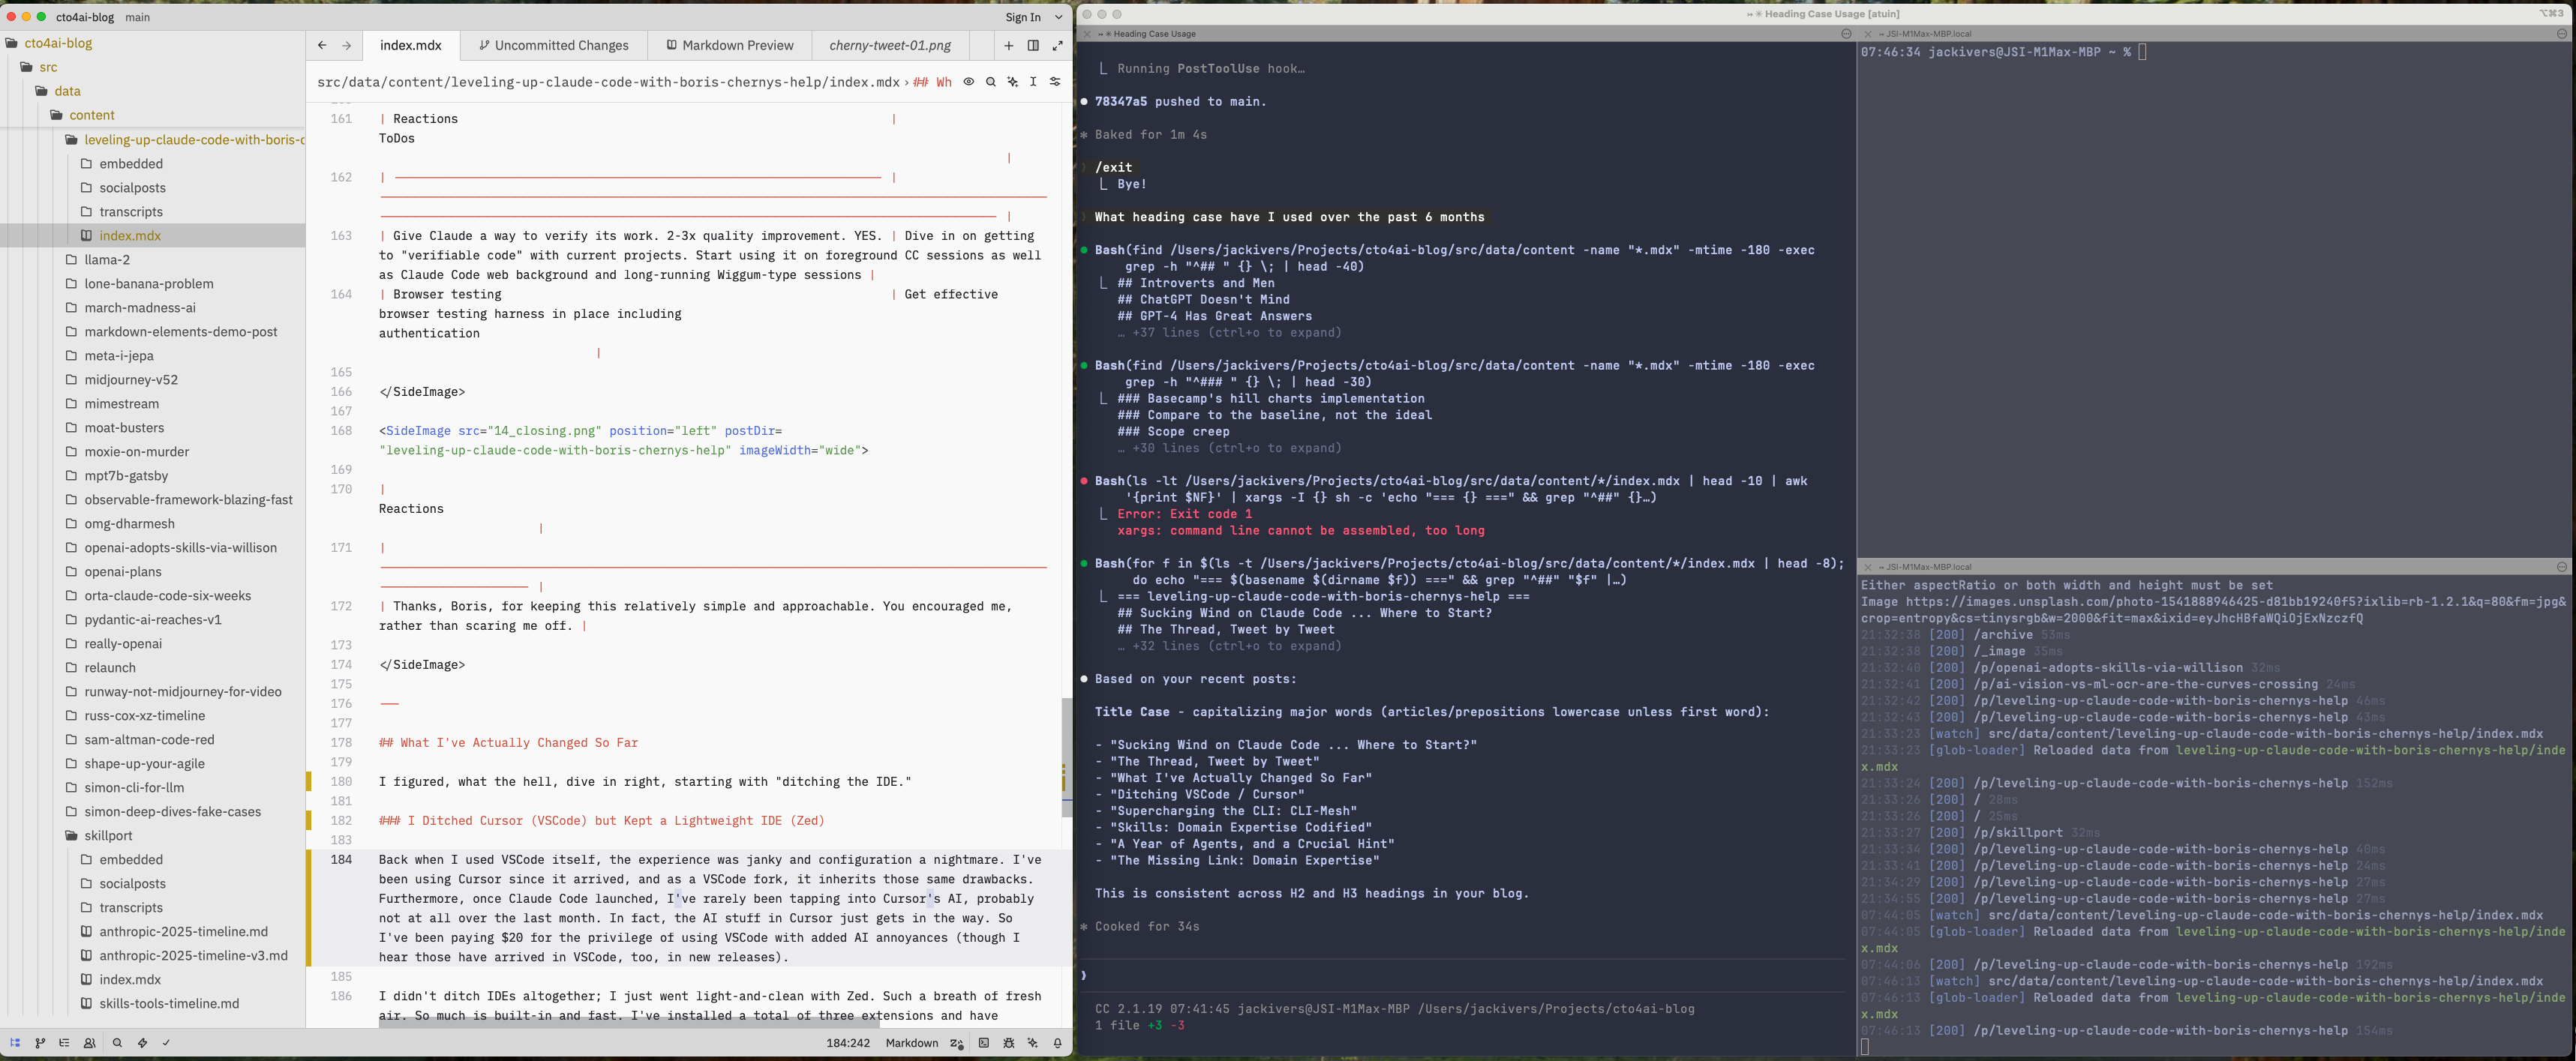Expand the llama-2 folder

[107, 260]
